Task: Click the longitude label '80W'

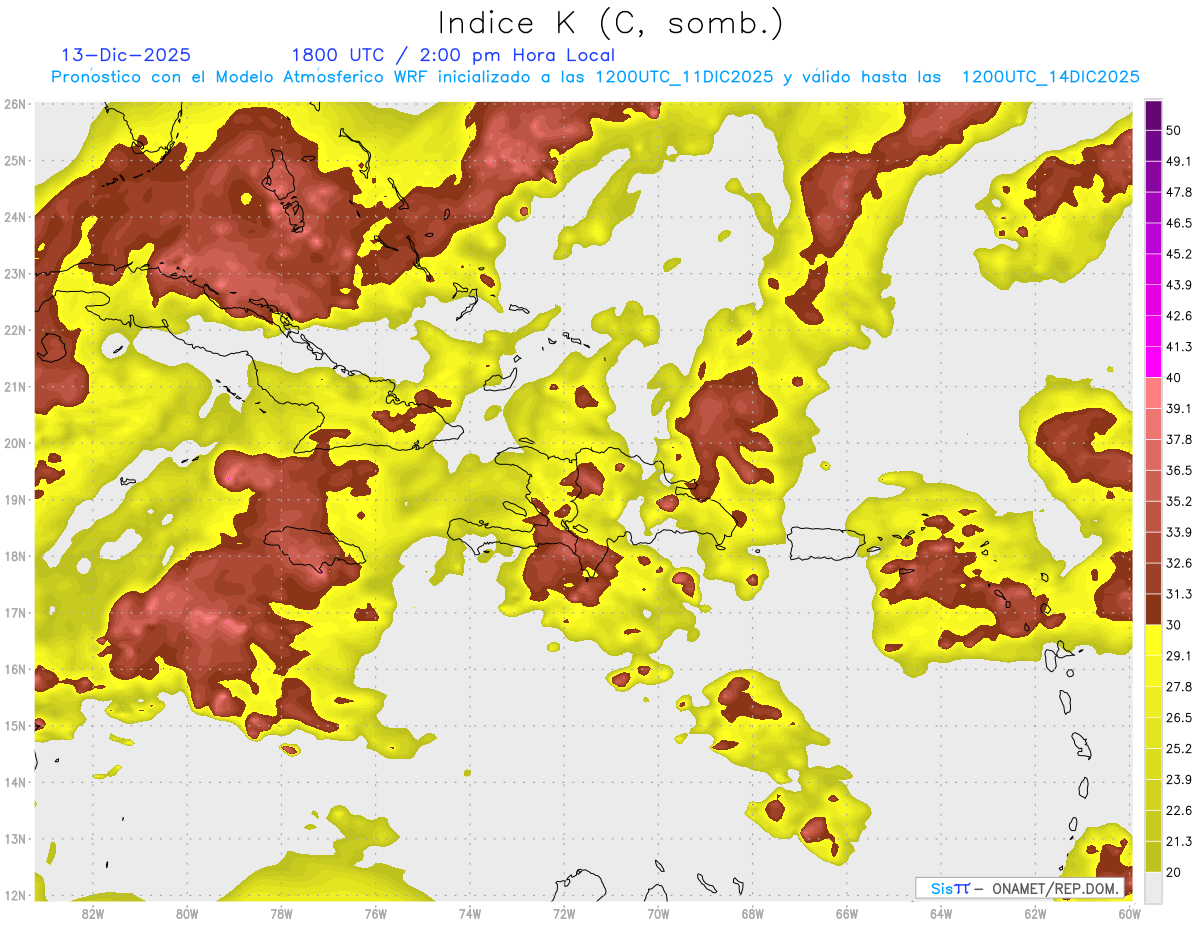Action: 187,913
